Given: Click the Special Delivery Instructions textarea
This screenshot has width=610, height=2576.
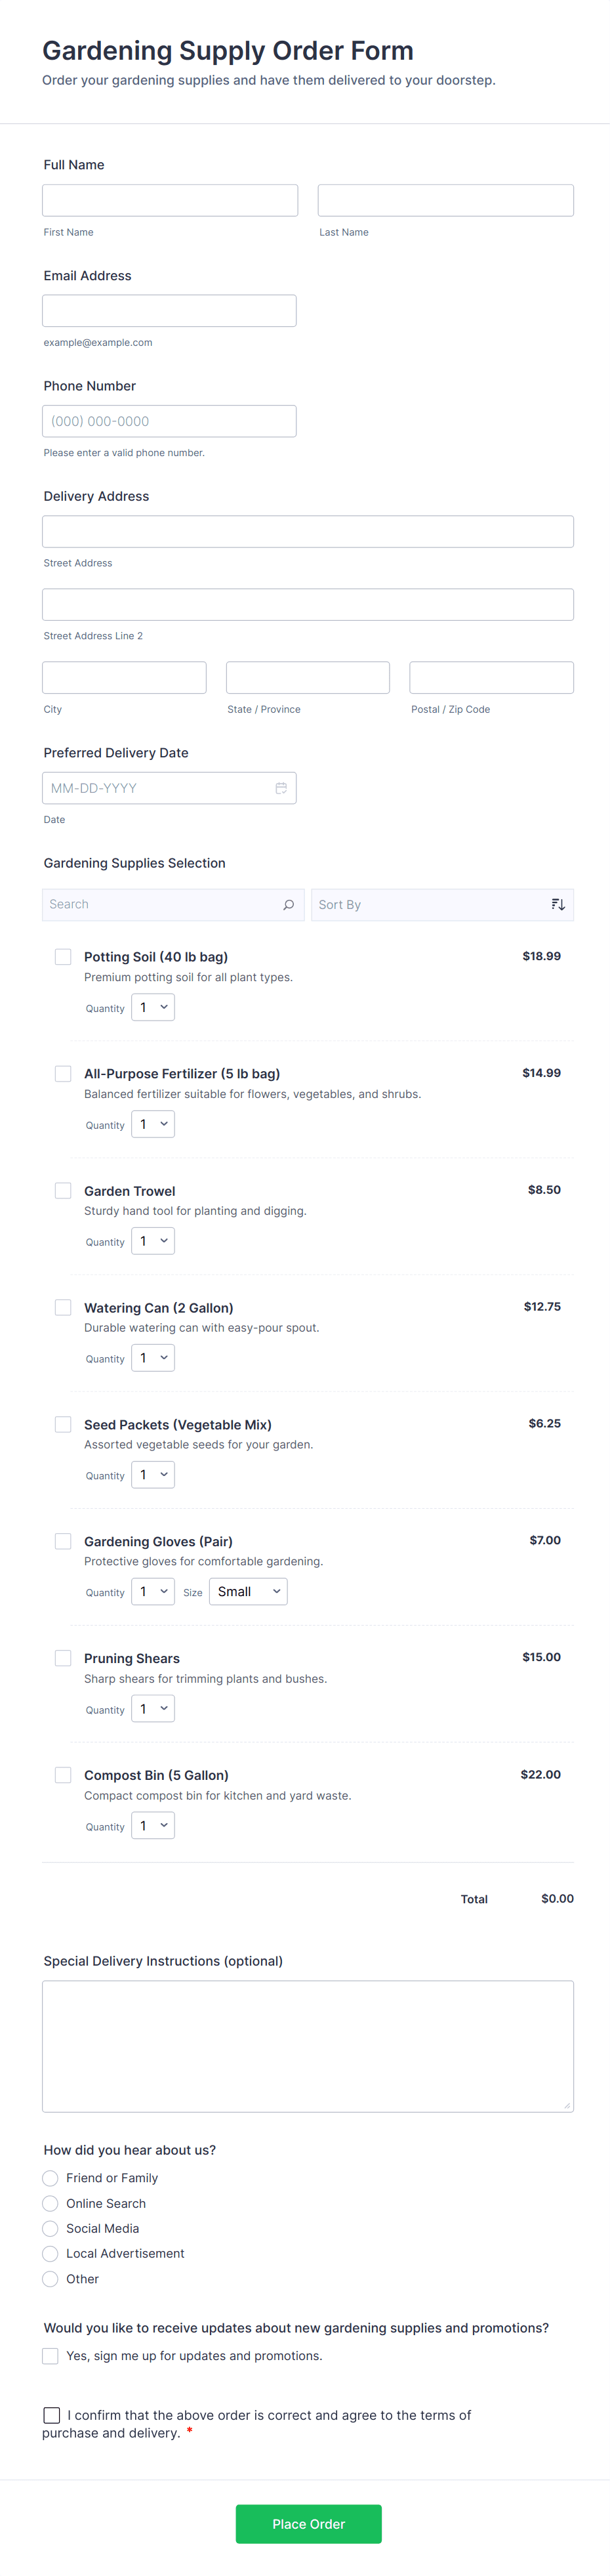Looking at the screenshot, I should click(308, 2046).
